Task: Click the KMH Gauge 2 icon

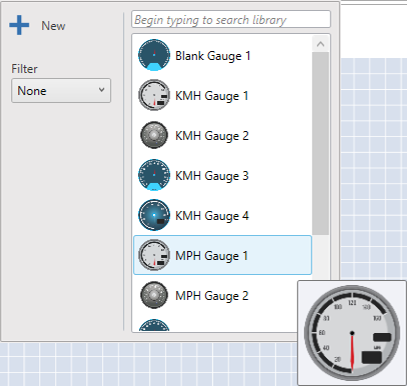Action: [x=154, y=135]
